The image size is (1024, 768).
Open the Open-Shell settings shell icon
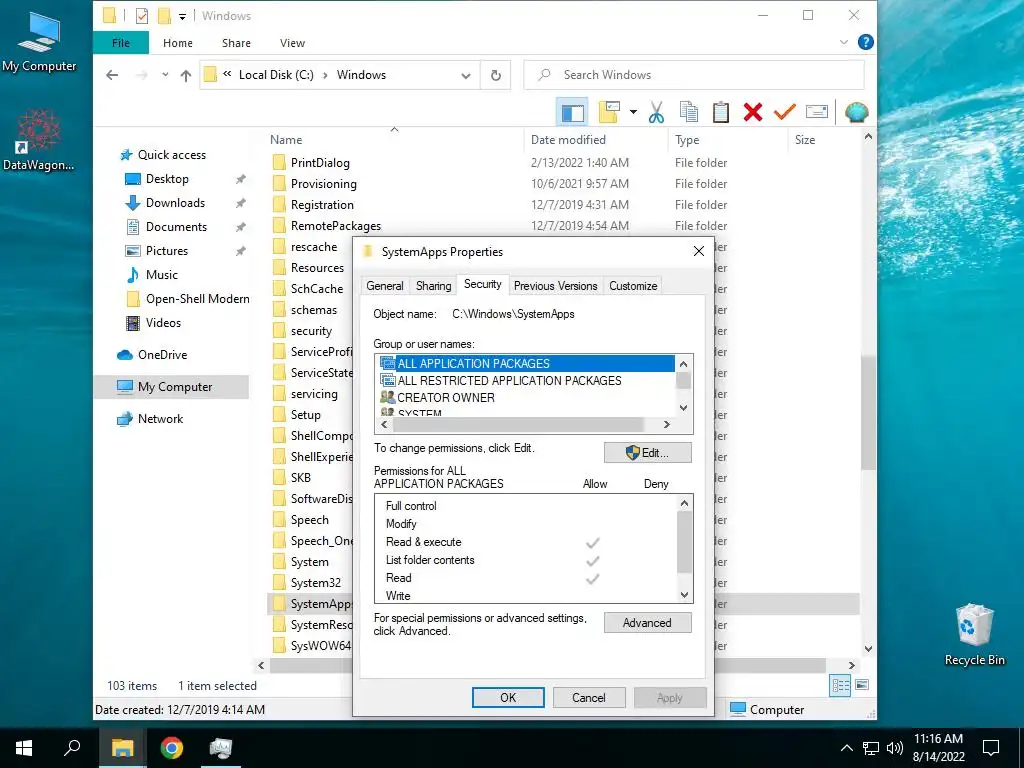tap(856, 112)
